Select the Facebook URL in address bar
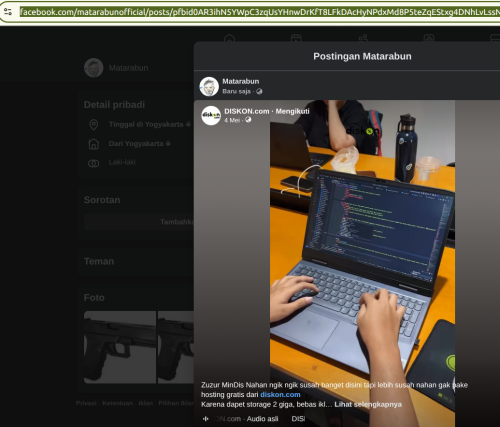Screen dimensions: 500x427 click(260, 12)
